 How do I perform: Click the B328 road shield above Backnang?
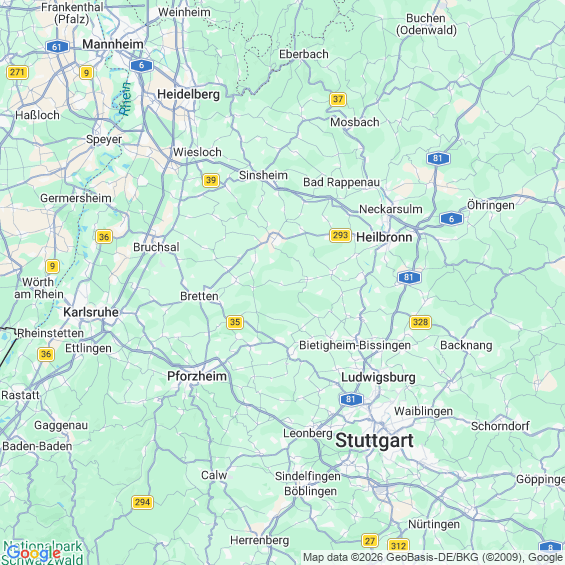click(x=421, y=322)
